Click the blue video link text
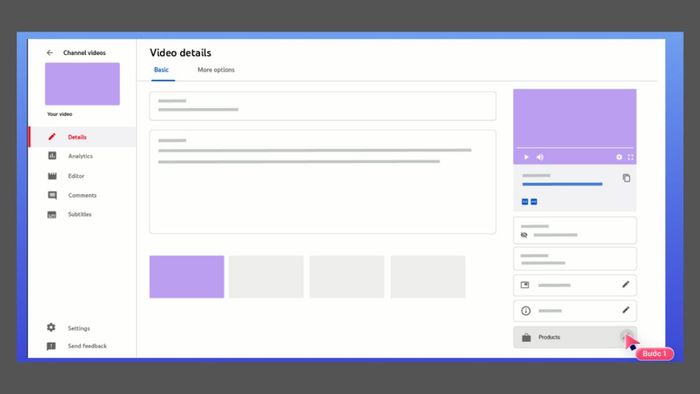 pyautogui.click(x=562, y=184)
